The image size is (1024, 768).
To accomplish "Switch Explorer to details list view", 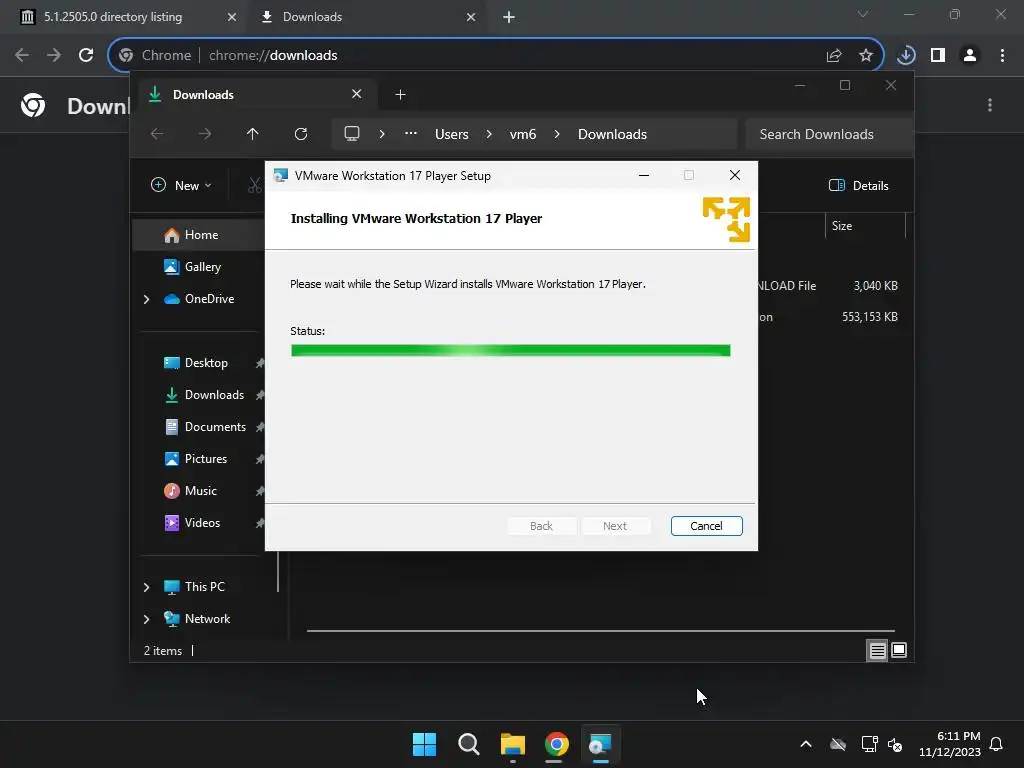I will pyautogui.click(x=877, y=650).
